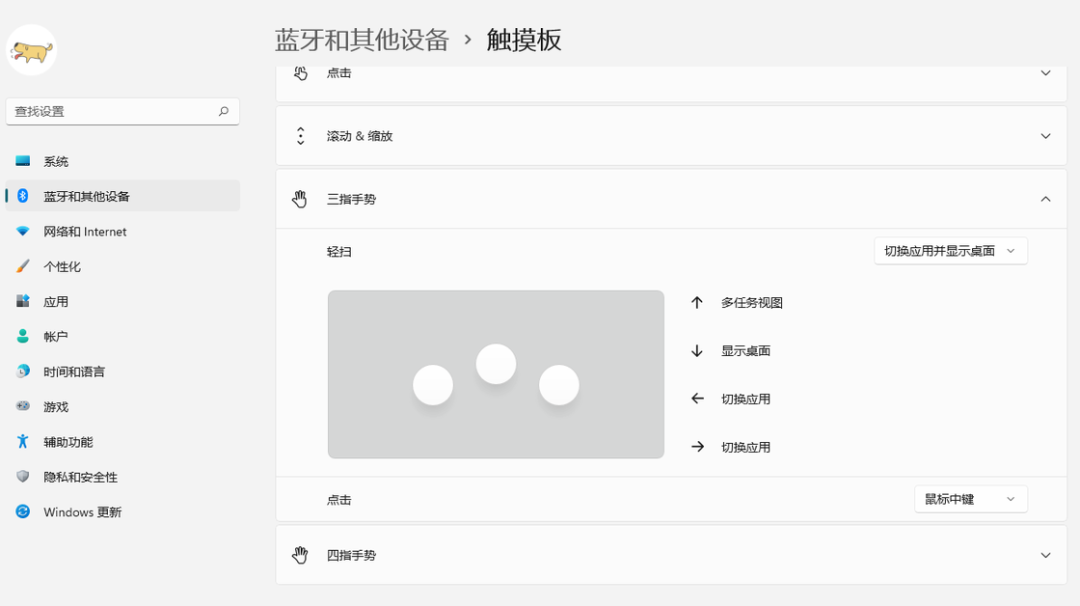Image resolution: width=1080 pixels, height=606 pixels.
Task: Click the three-finger hand icon
Action: [x=300, y=199]
